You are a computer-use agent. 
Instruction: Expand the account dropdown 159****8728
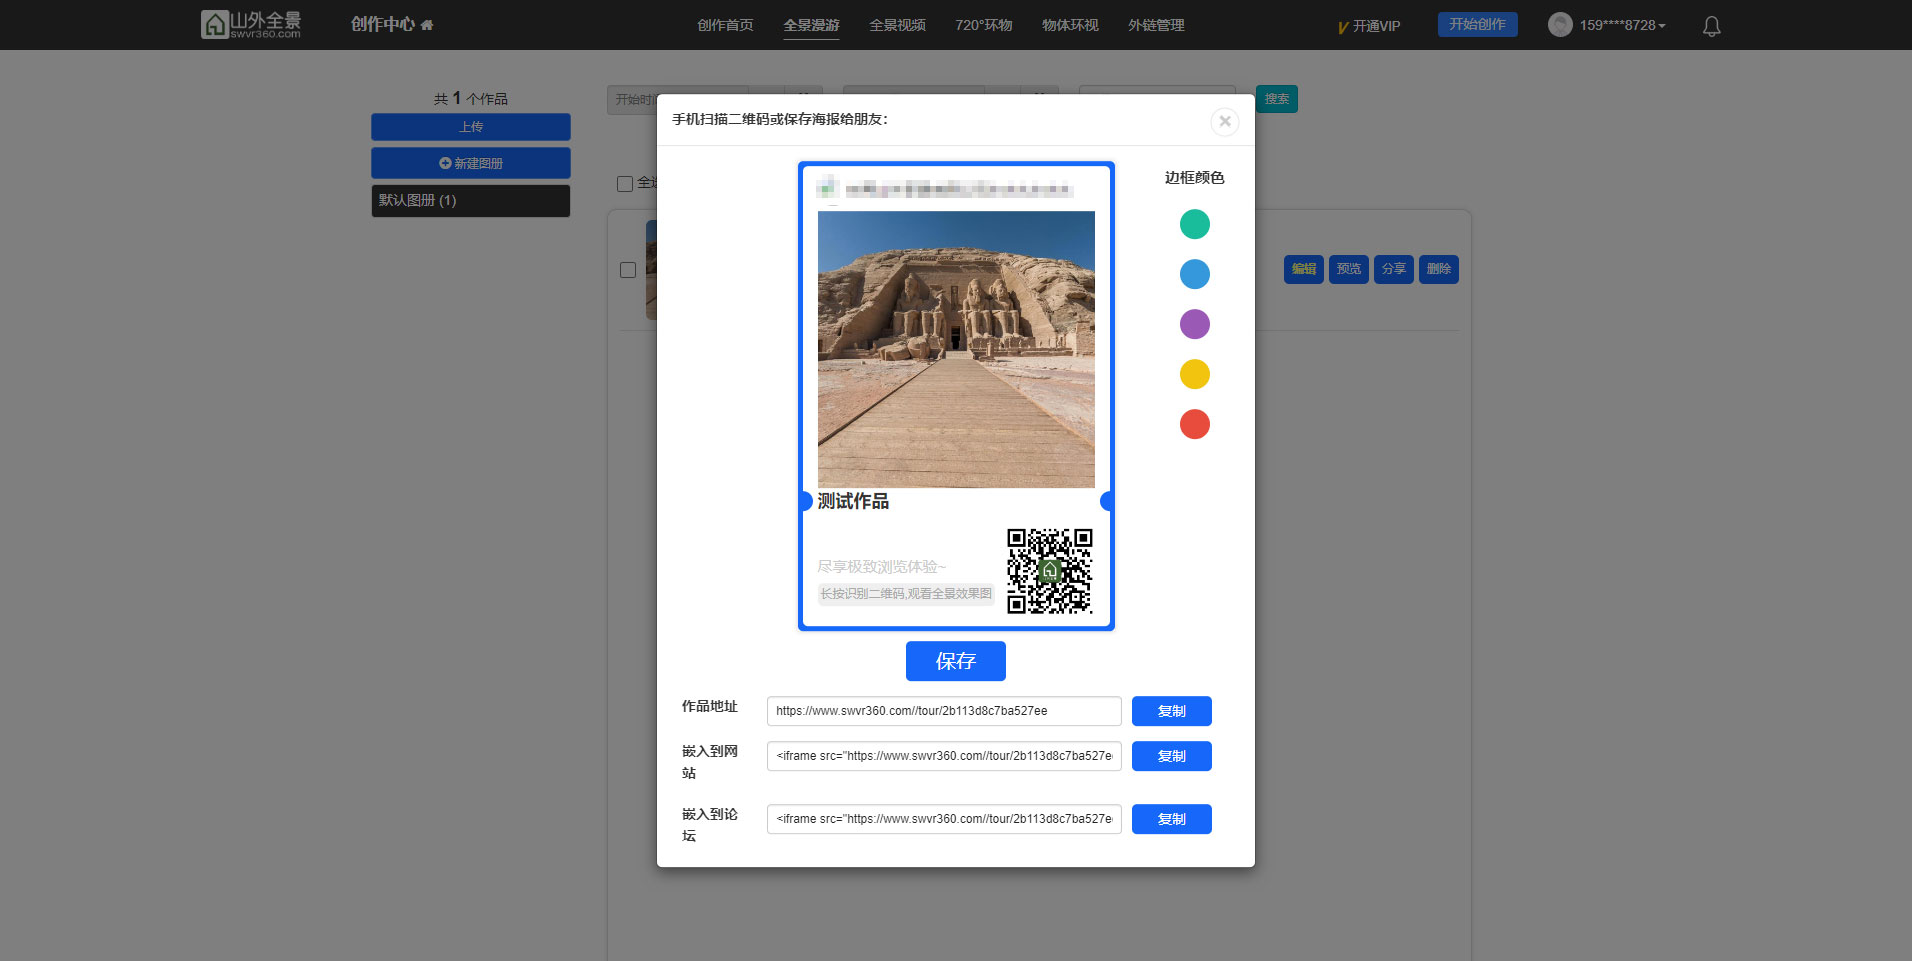[1622, 26]
